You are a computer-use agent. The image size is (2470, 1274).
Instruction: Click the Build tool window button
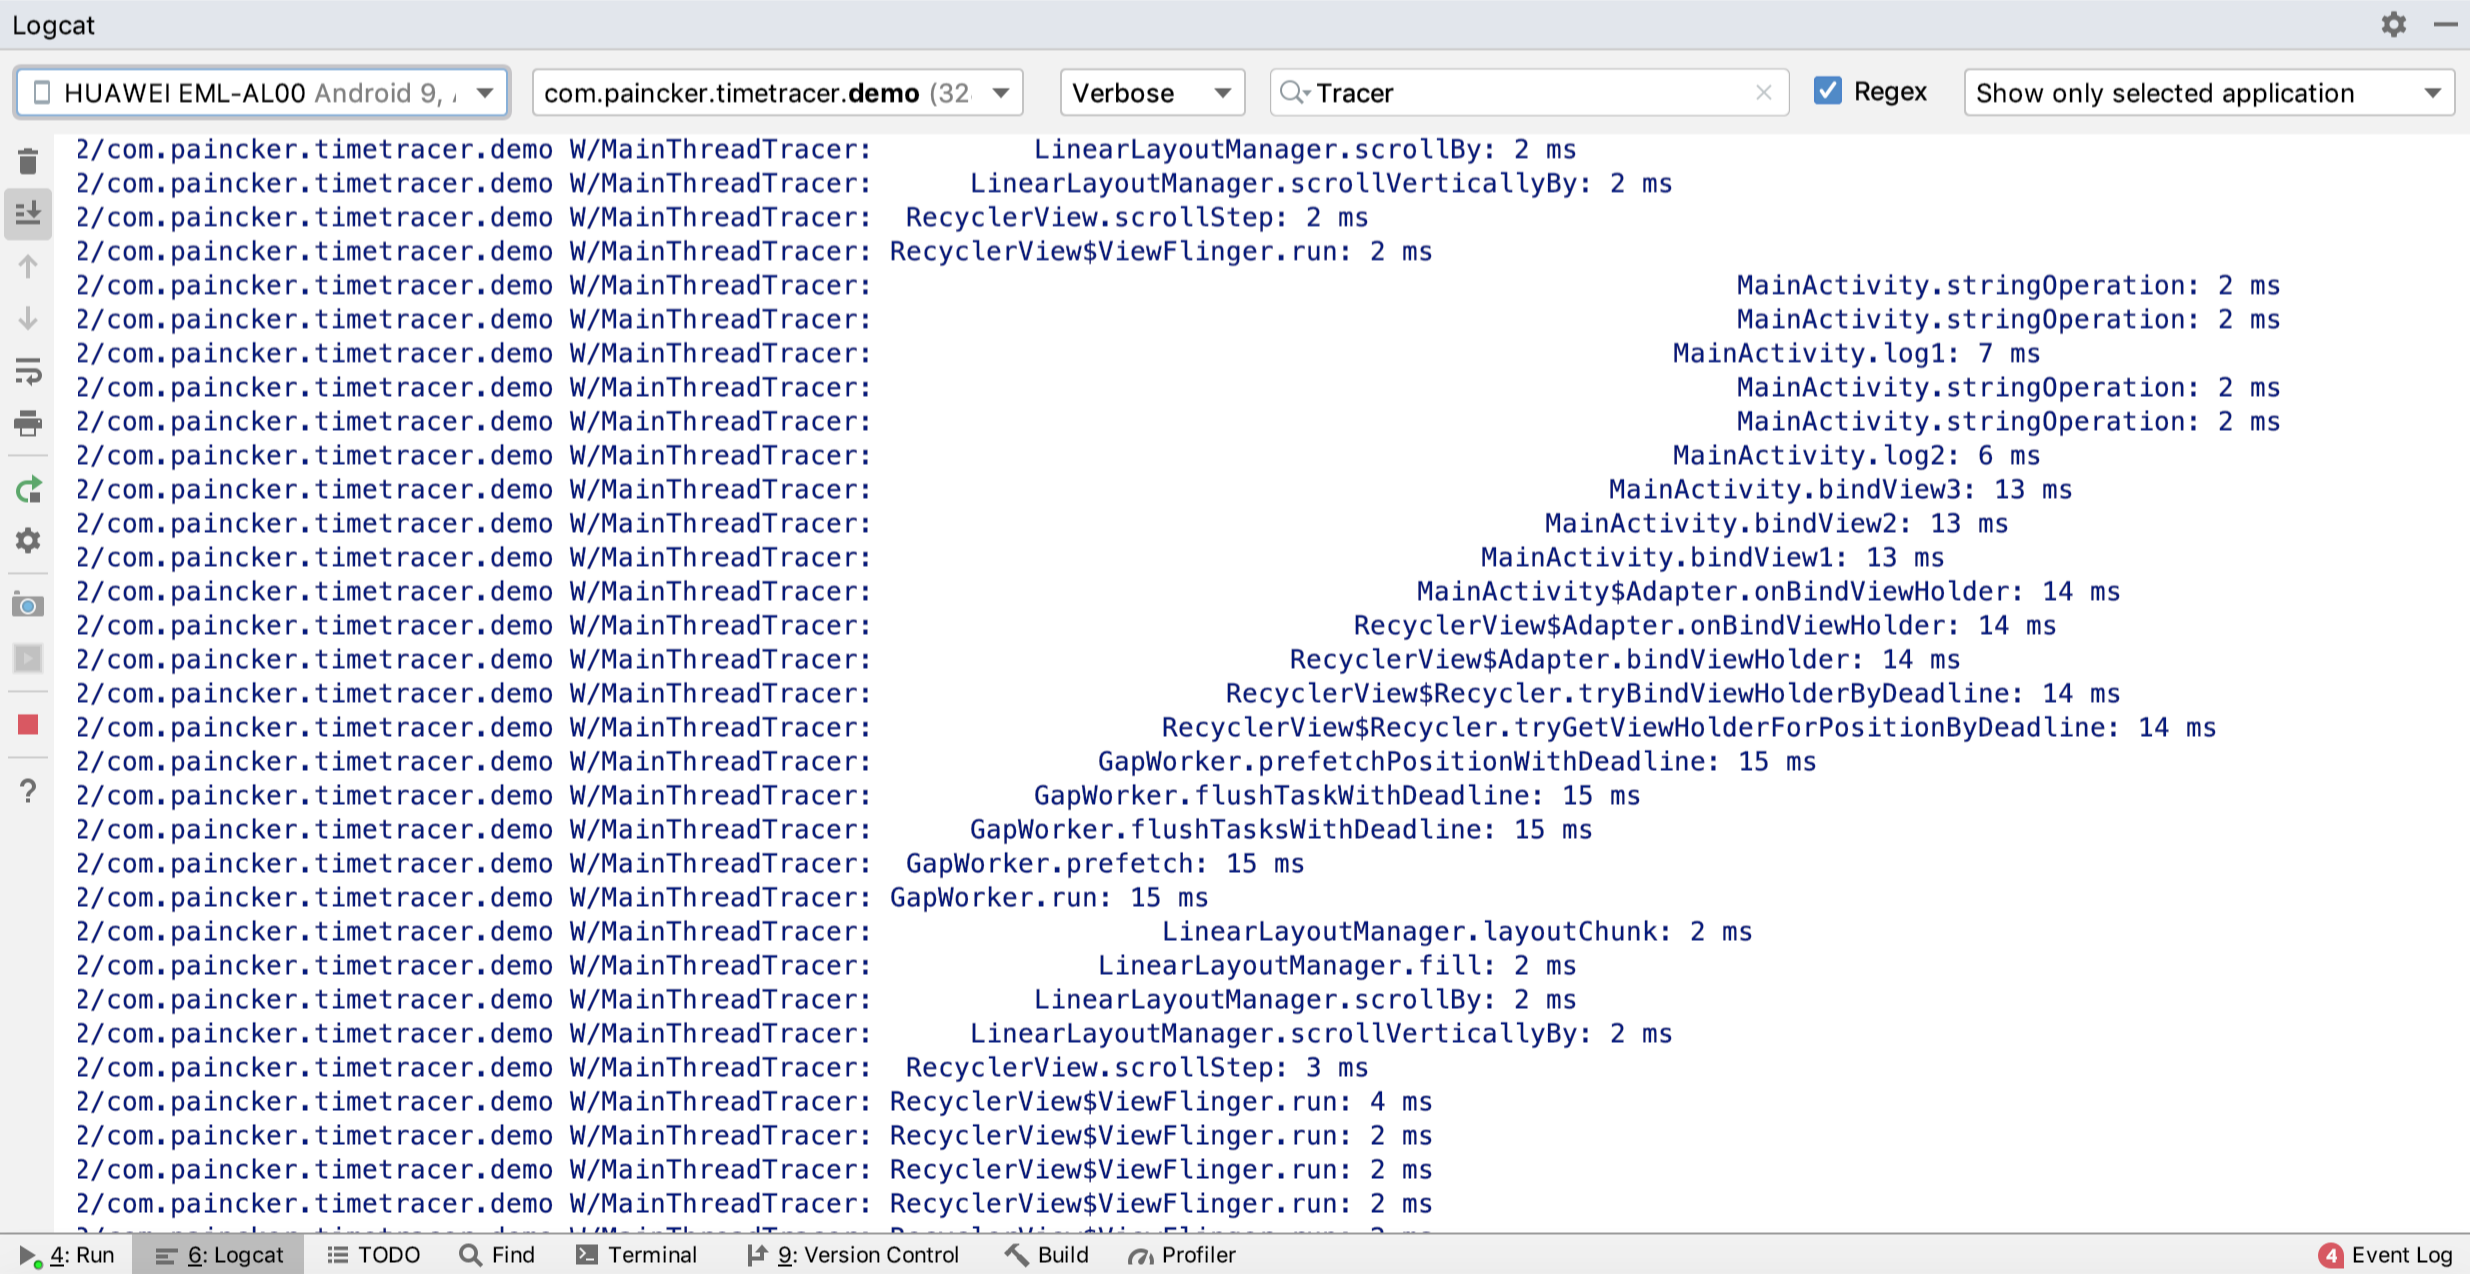[1047, 1255]
